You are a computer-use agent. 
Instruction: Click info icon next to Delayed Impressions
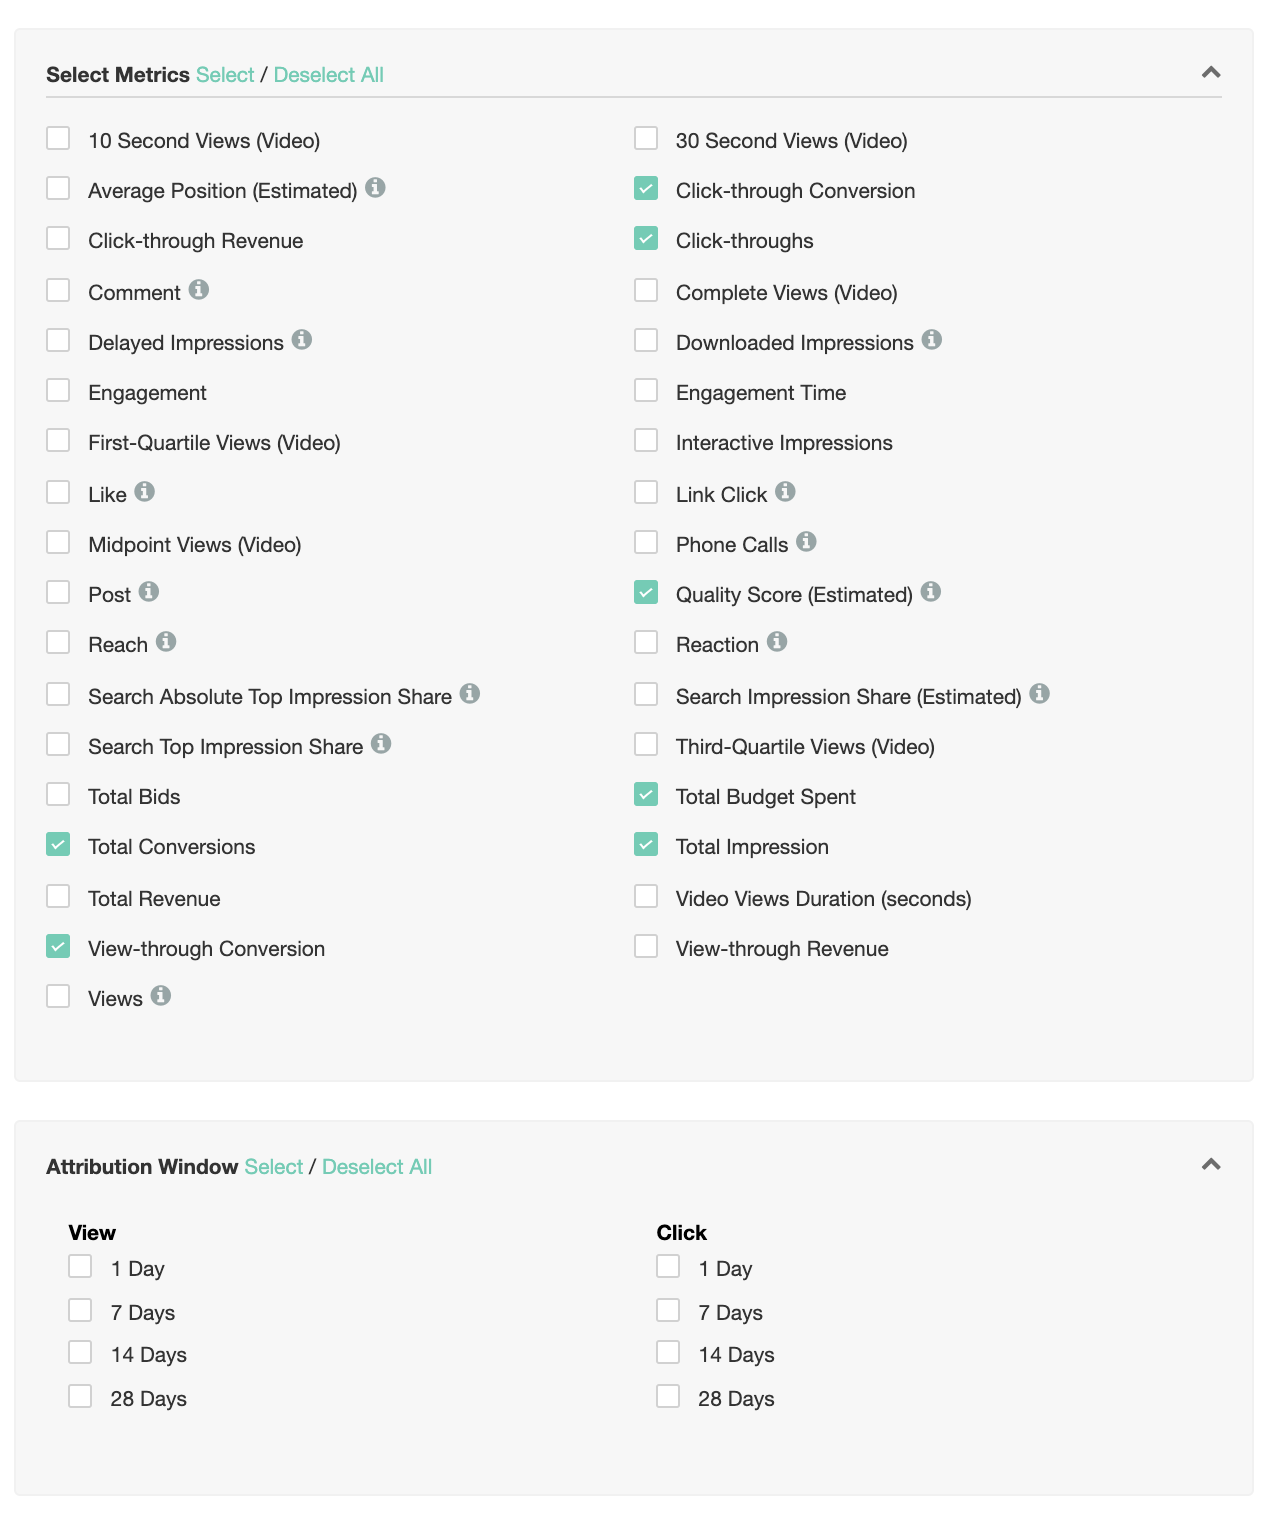[302, 340]
